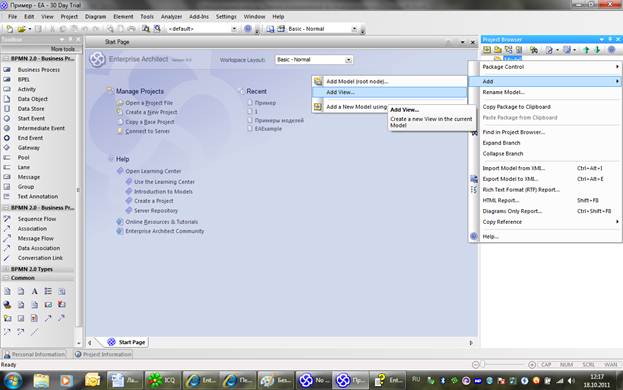Expand the Package Control submenu

tap(545, 67)
